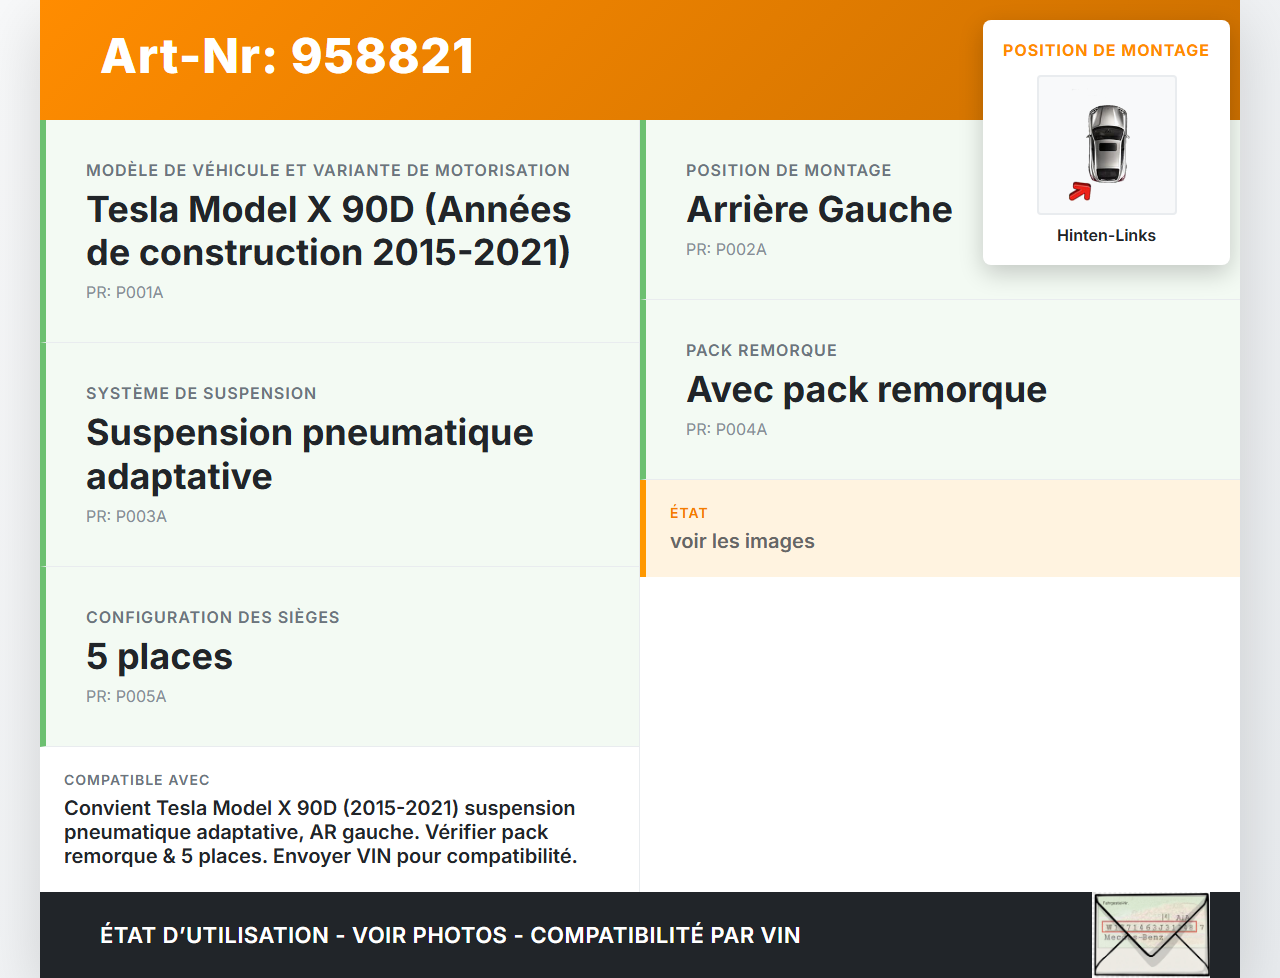
Task: Select 'Arrière Gauche' position value
Action: click(x=819, y=209)
